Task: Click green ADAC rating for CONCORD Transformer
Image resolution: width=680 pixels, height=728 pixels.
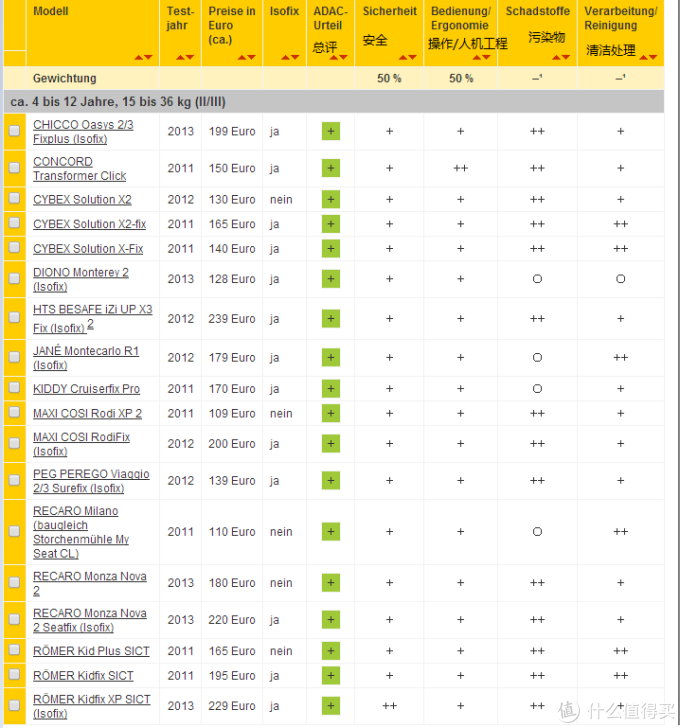Action: (x=331, y=168)
